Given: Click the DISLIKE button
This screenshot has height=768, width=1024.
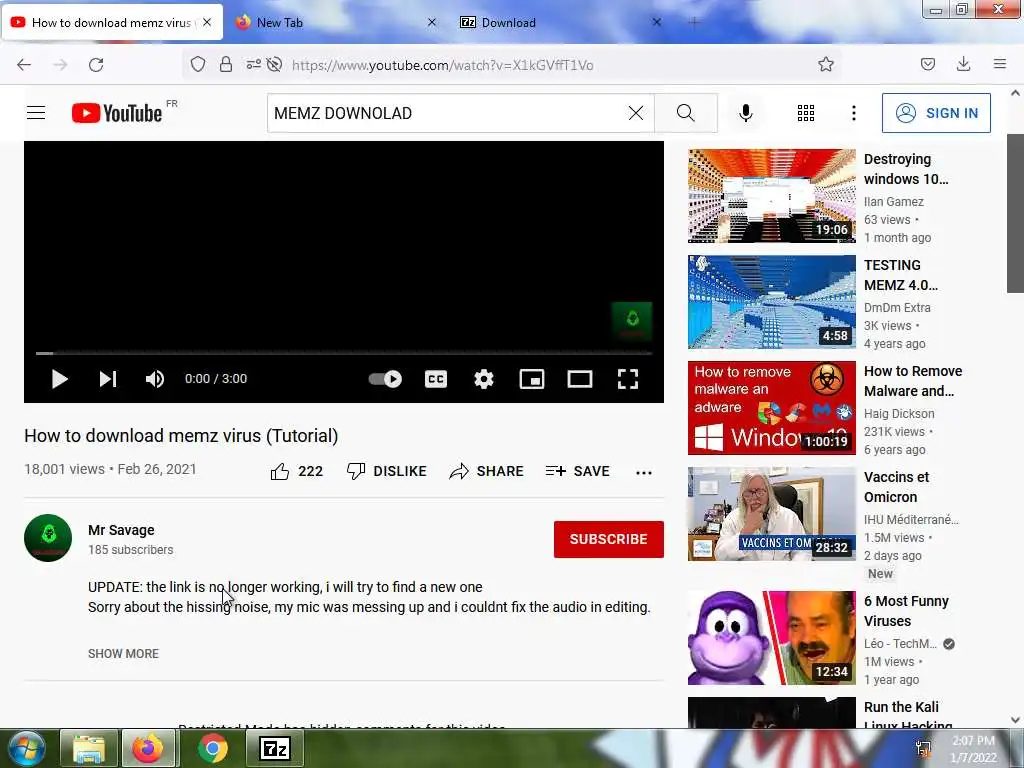Looking at the screenshot, I should click(x=386, y=471).
